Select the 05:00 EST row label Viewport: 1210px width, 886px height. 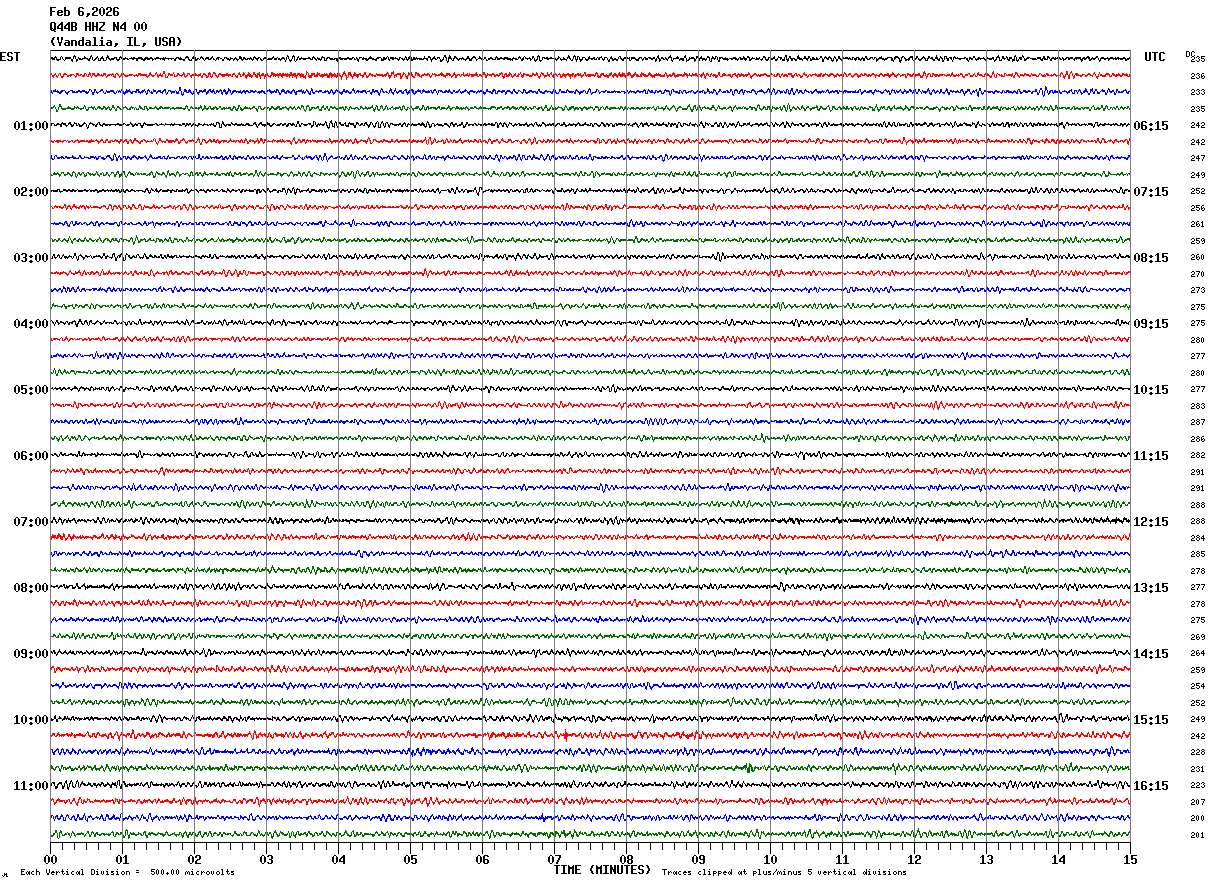point(31,390)
